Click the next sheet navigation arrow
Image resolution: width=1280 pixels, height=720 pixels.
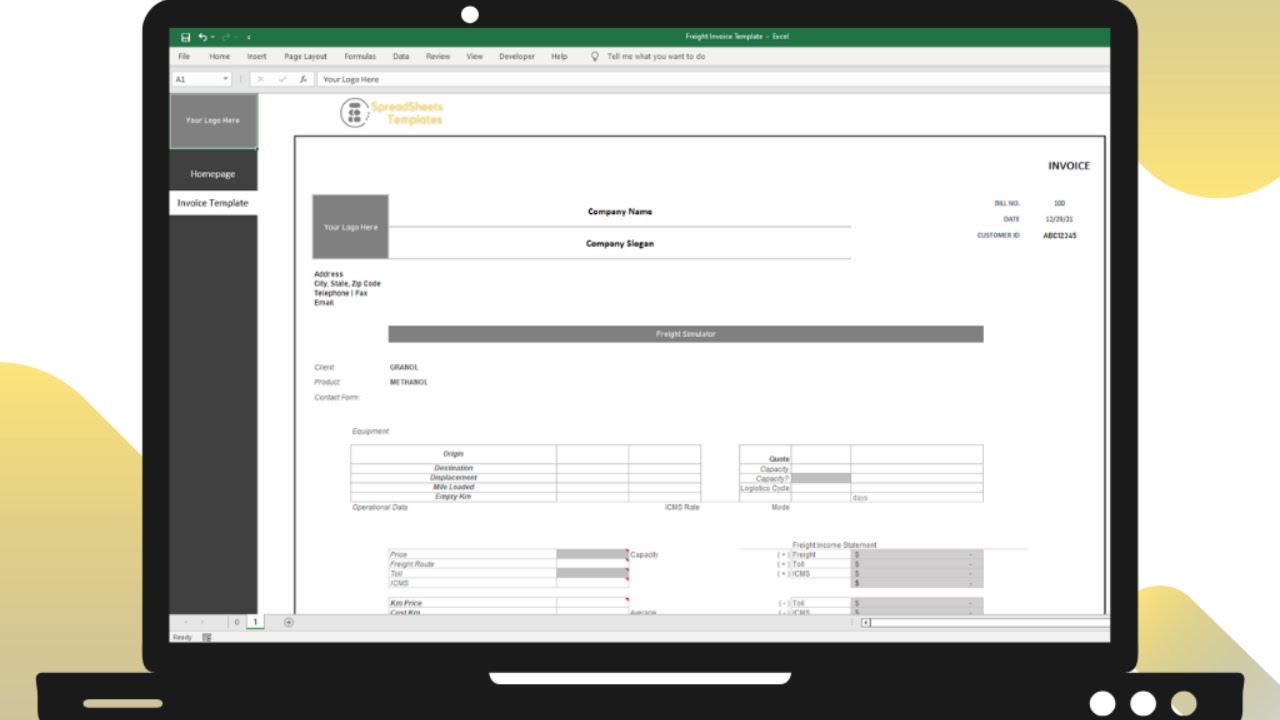tap(202, 622)
